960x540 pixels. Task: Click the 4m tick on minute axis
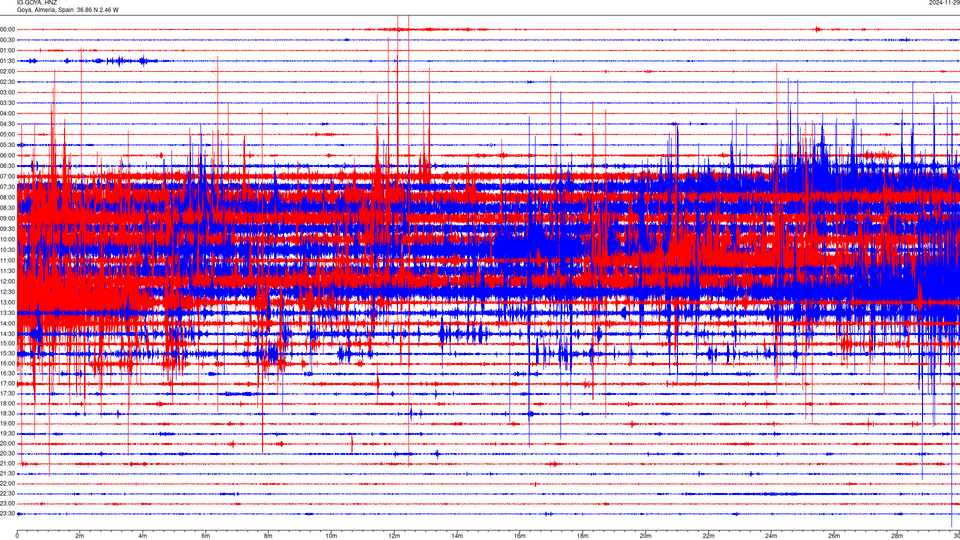tap(143, 536)
